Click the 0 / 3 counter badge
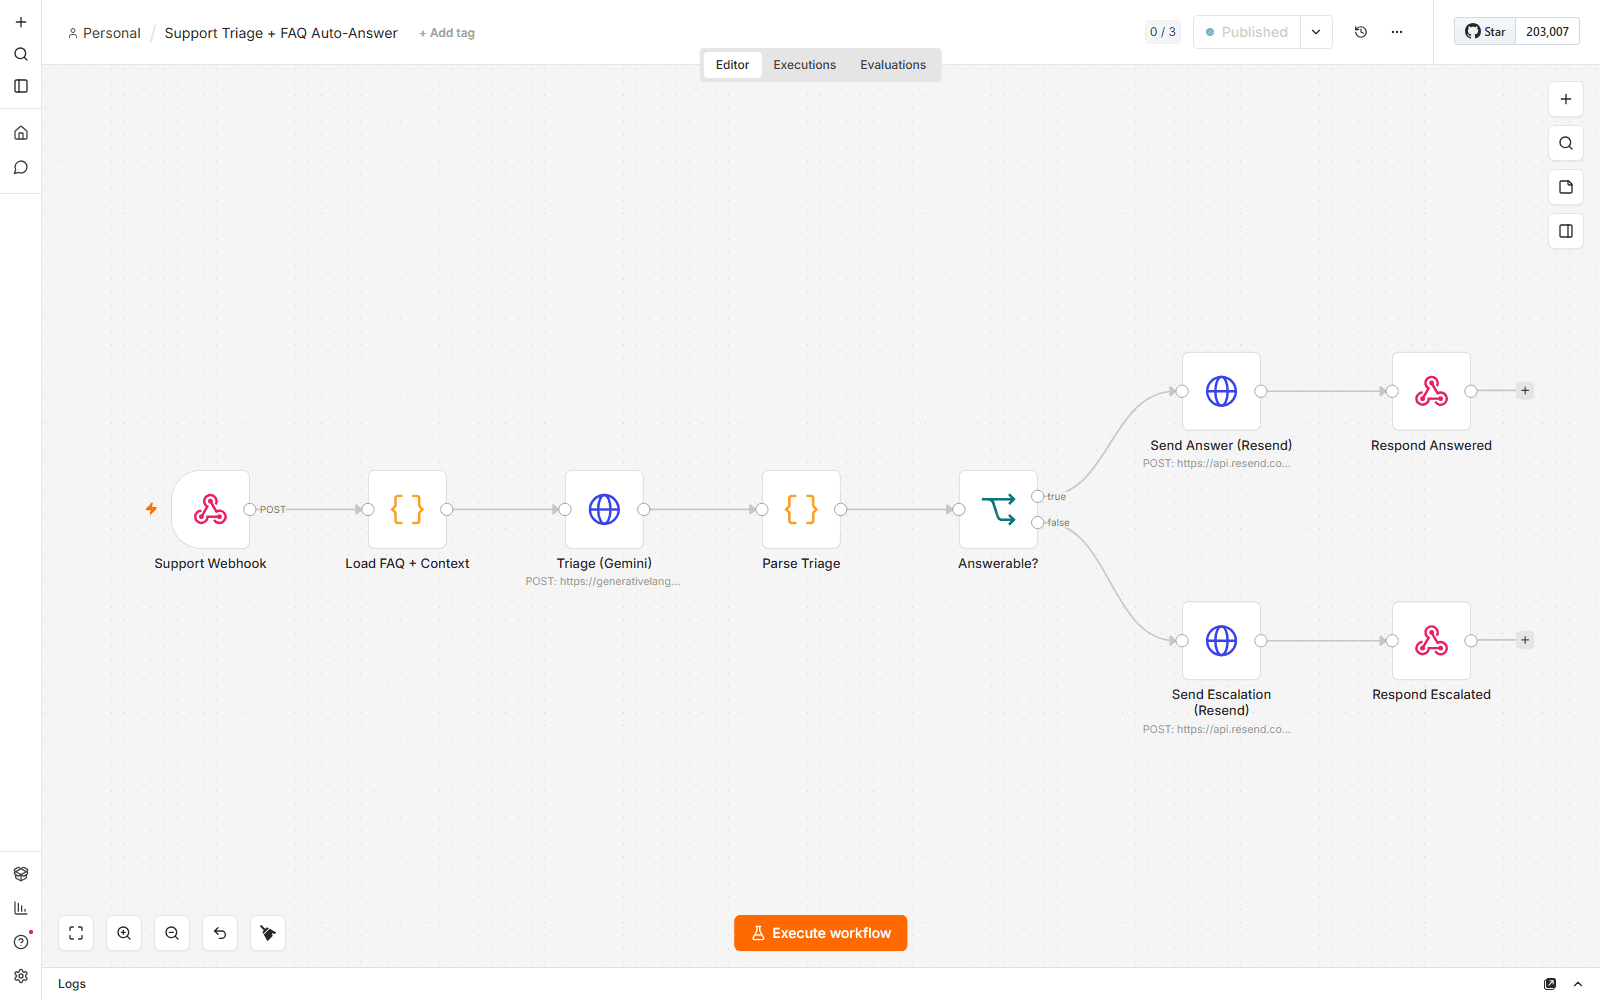The width and height of the screenshot is (1600, 1000). 1162,32
